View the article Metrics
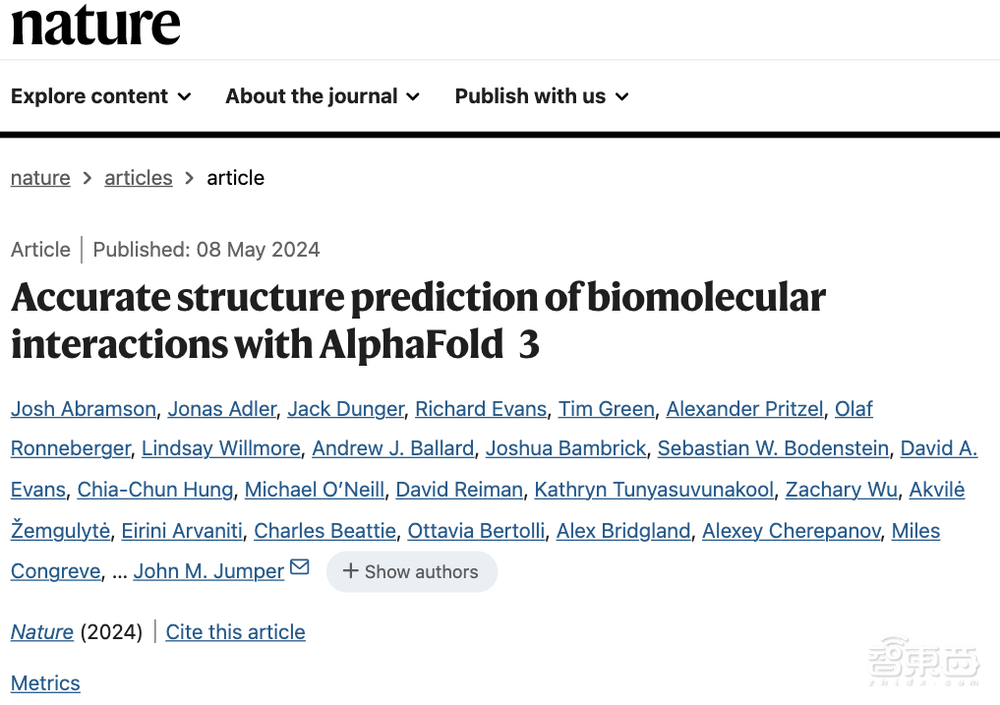The width and height of the screenshot is (1000, 705). pos(45,683)
